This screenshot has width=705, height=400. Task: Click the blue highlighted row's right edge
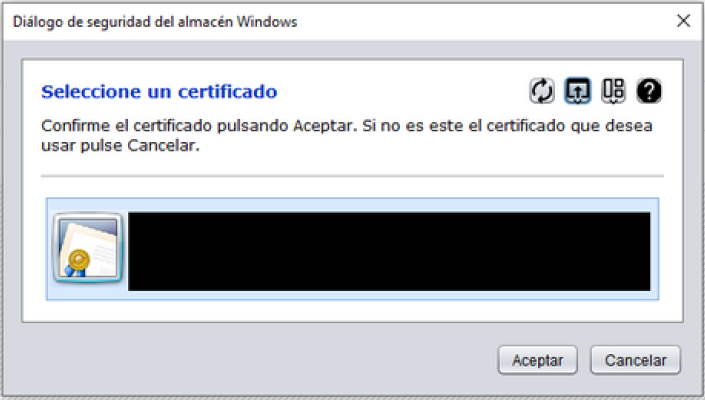coord(654,250)
